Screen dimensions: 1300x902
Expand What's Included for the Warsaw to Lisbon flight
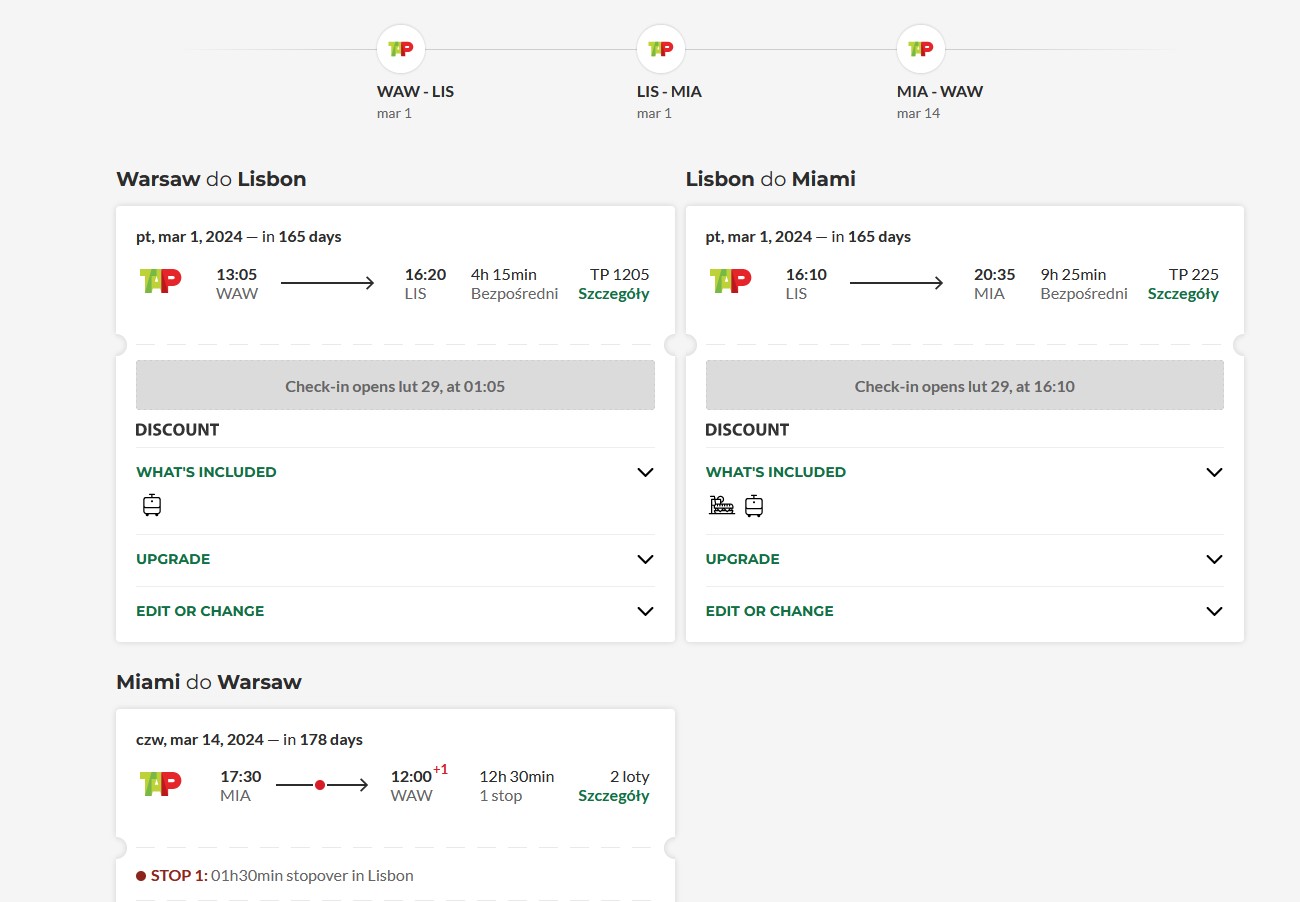point(395,472)
